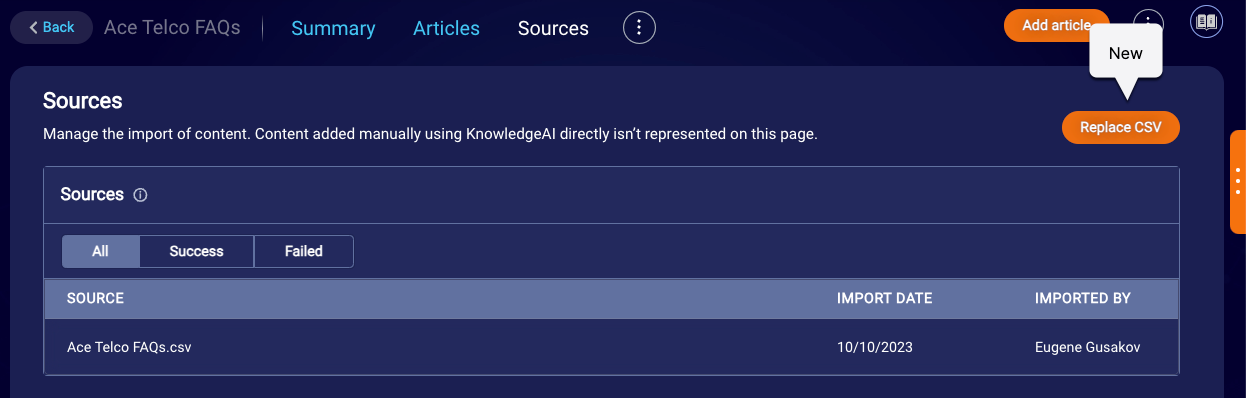Show info icon tooltip beside Sources heading
1246x398 pixels.
[x=140, y=195]
